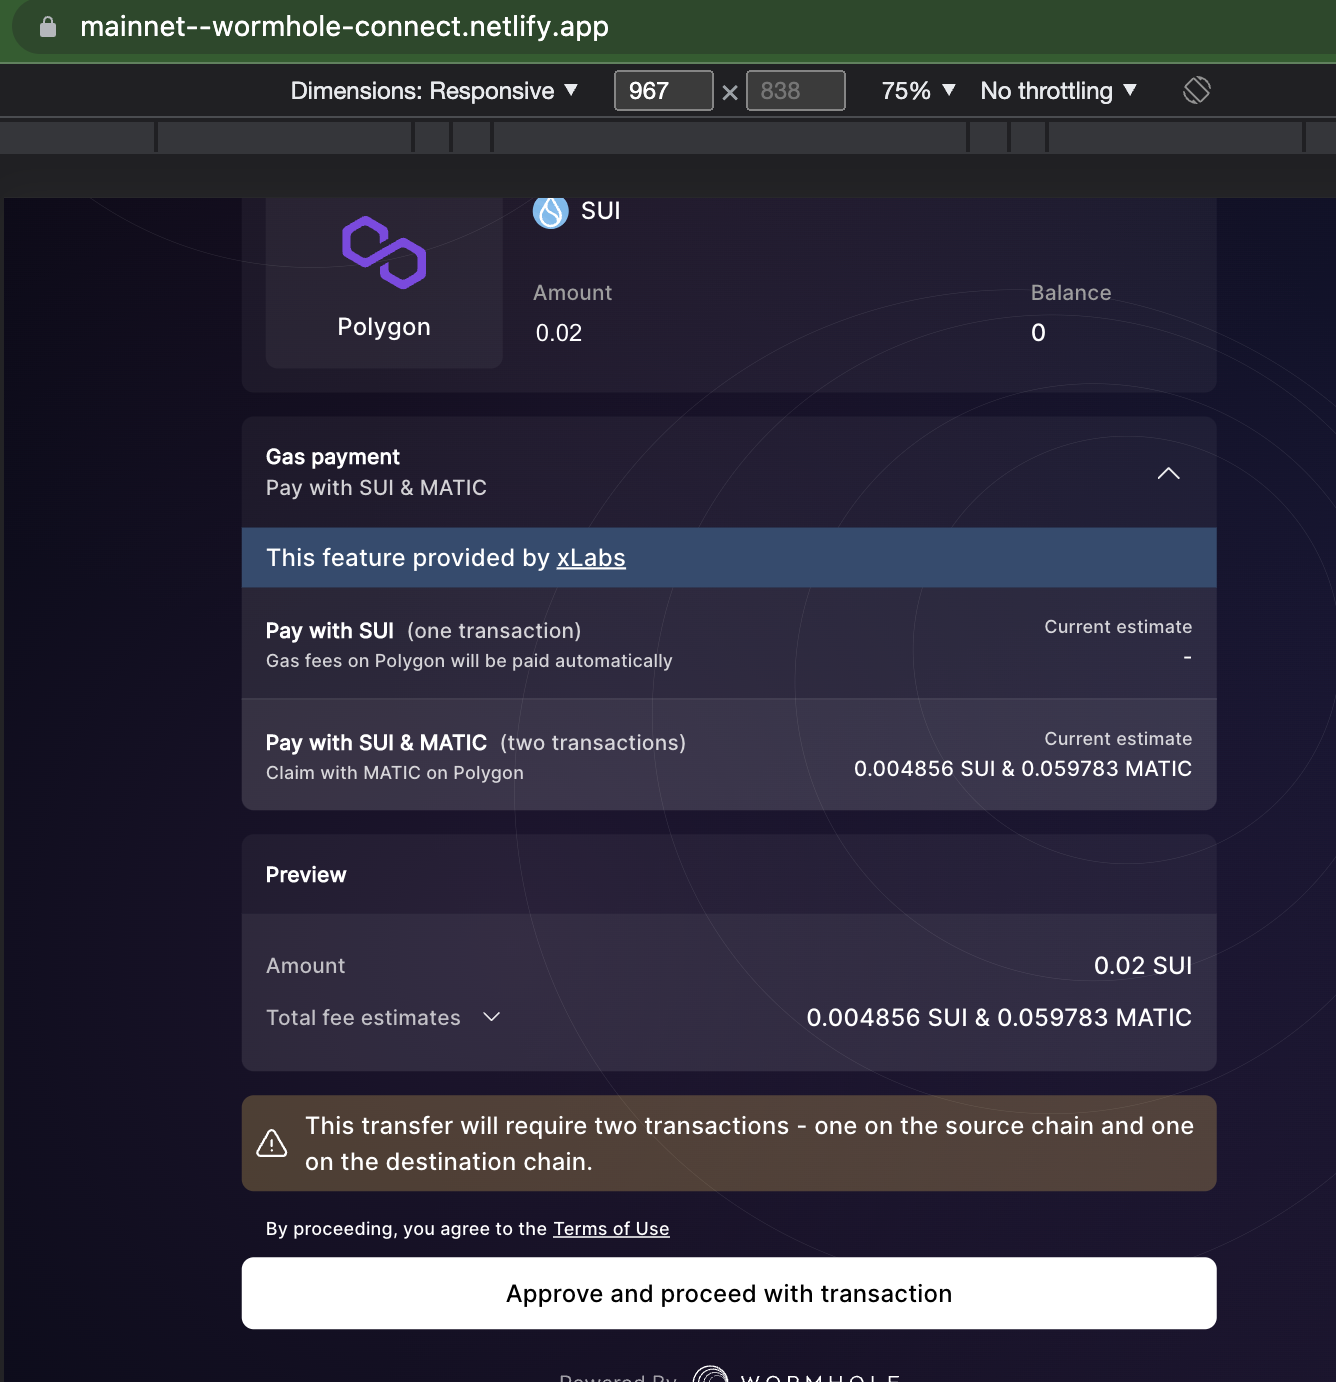Click the padlock icon in the address bar
The width and height of the screenshot is (1336, 1382).
tap(46, 26)
